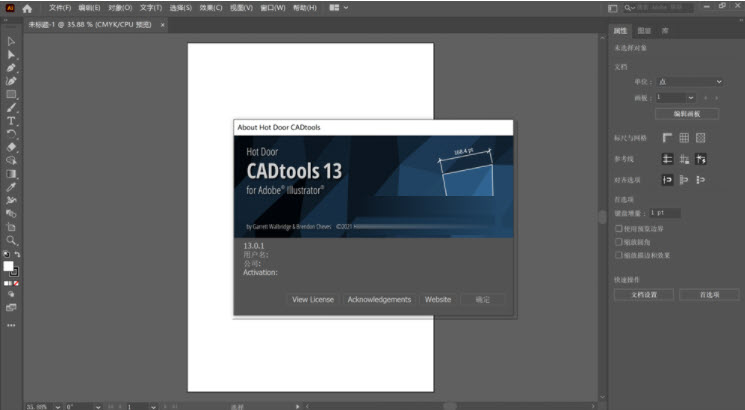Open the units dropdown in properties
Screen dimensions: 745x410
coord(690,82)
